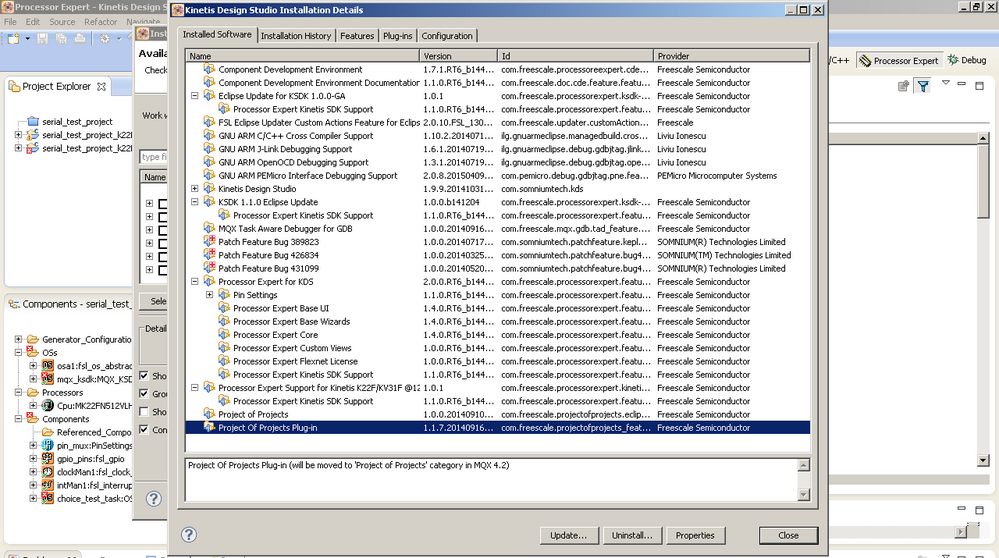The image size is (999, 558).
Task: Select Processor Expert Flexnet License row
Action: pyautogui.click(x=498, y=361)
